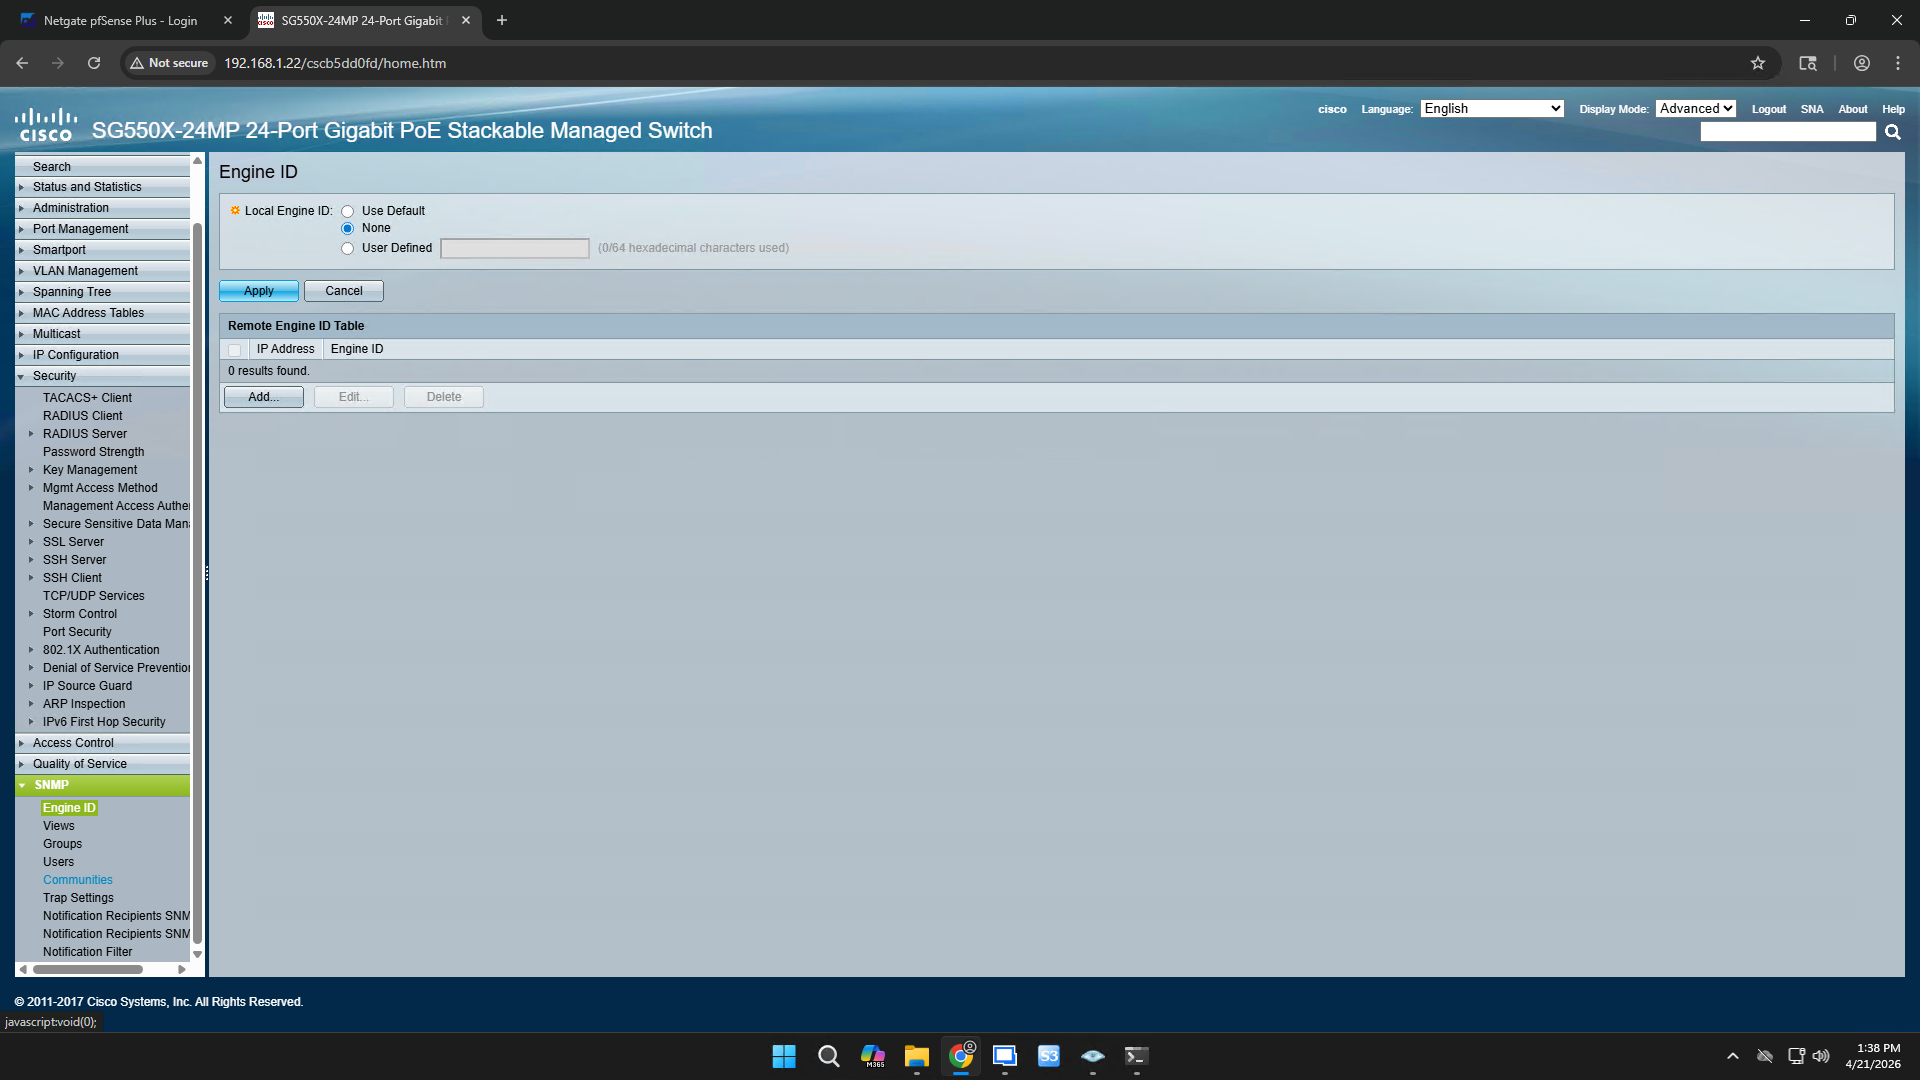Image resolution: width=1920 pixels, height=1080 pixels.
Task: Open the Chrome profile icon
Action: [x=1861, y=63]
